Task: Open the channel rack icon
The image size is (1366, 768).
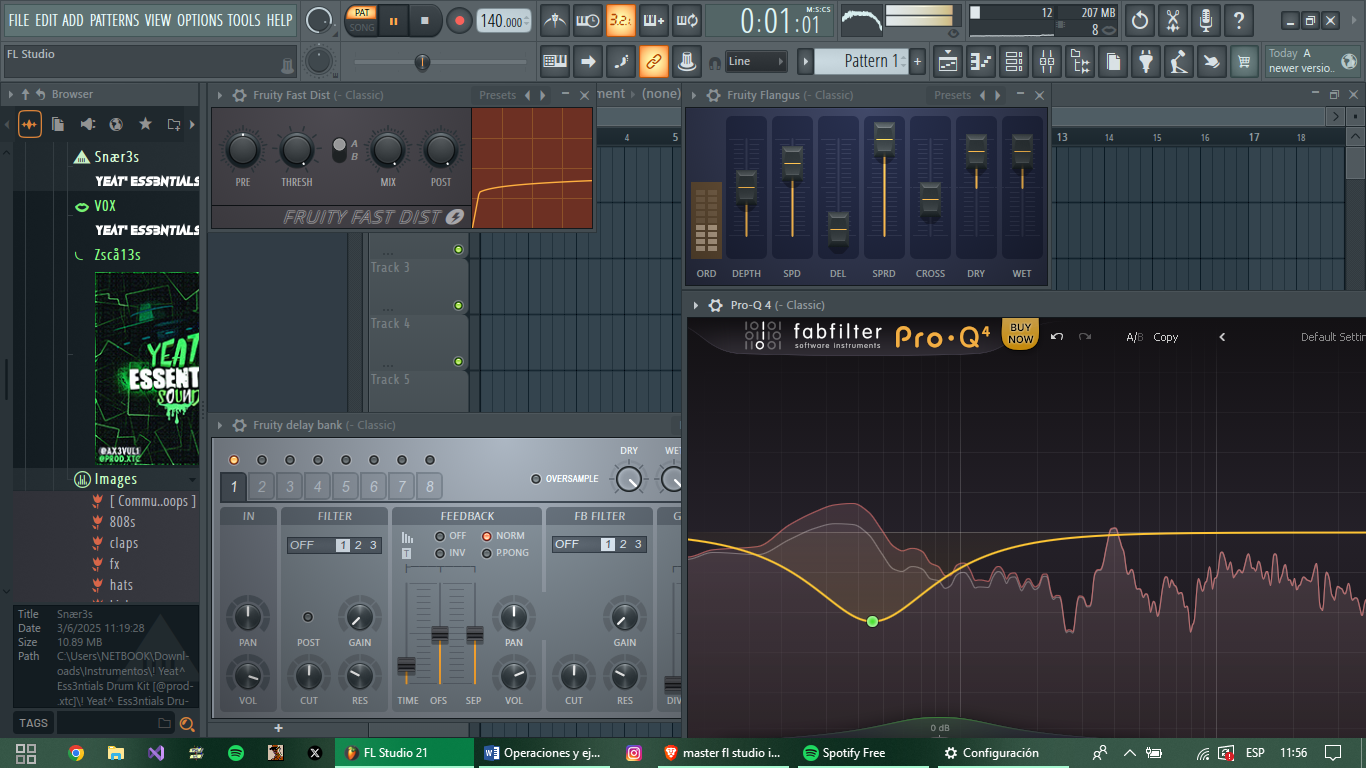Action: coord(1014,61)
